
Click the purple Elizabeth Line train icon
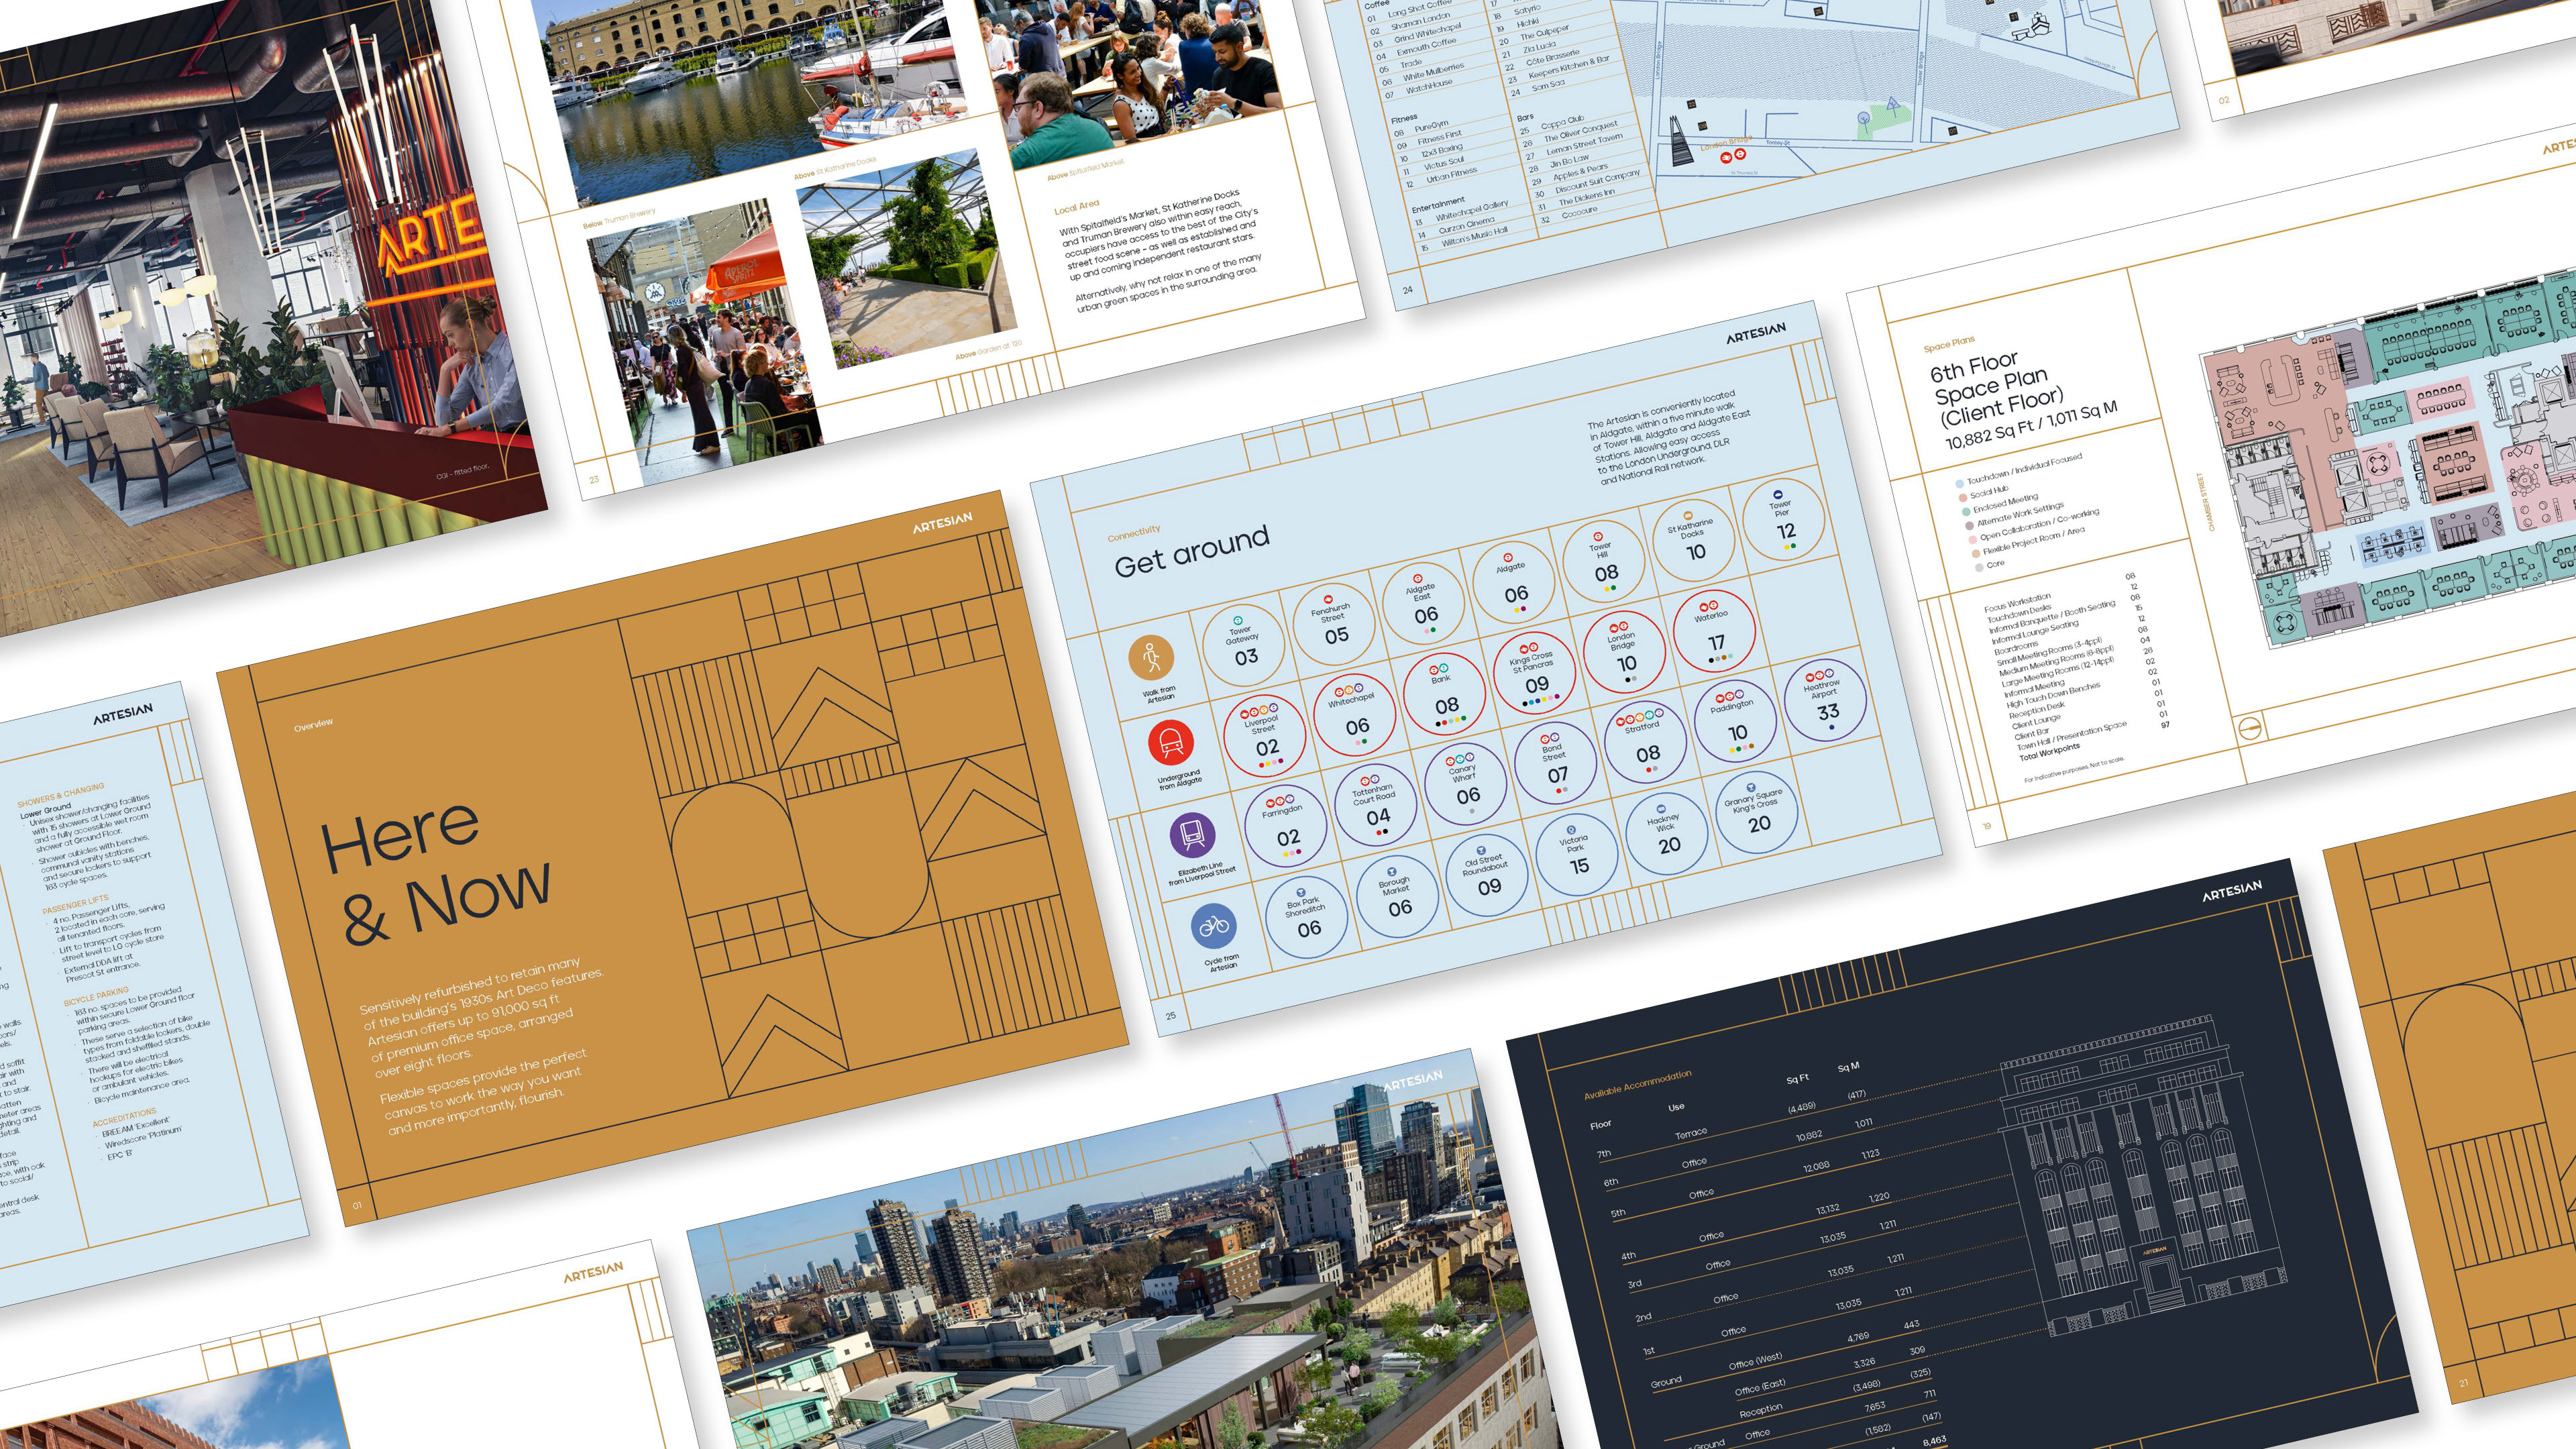pyautogui.click(x=1192, y=834)
